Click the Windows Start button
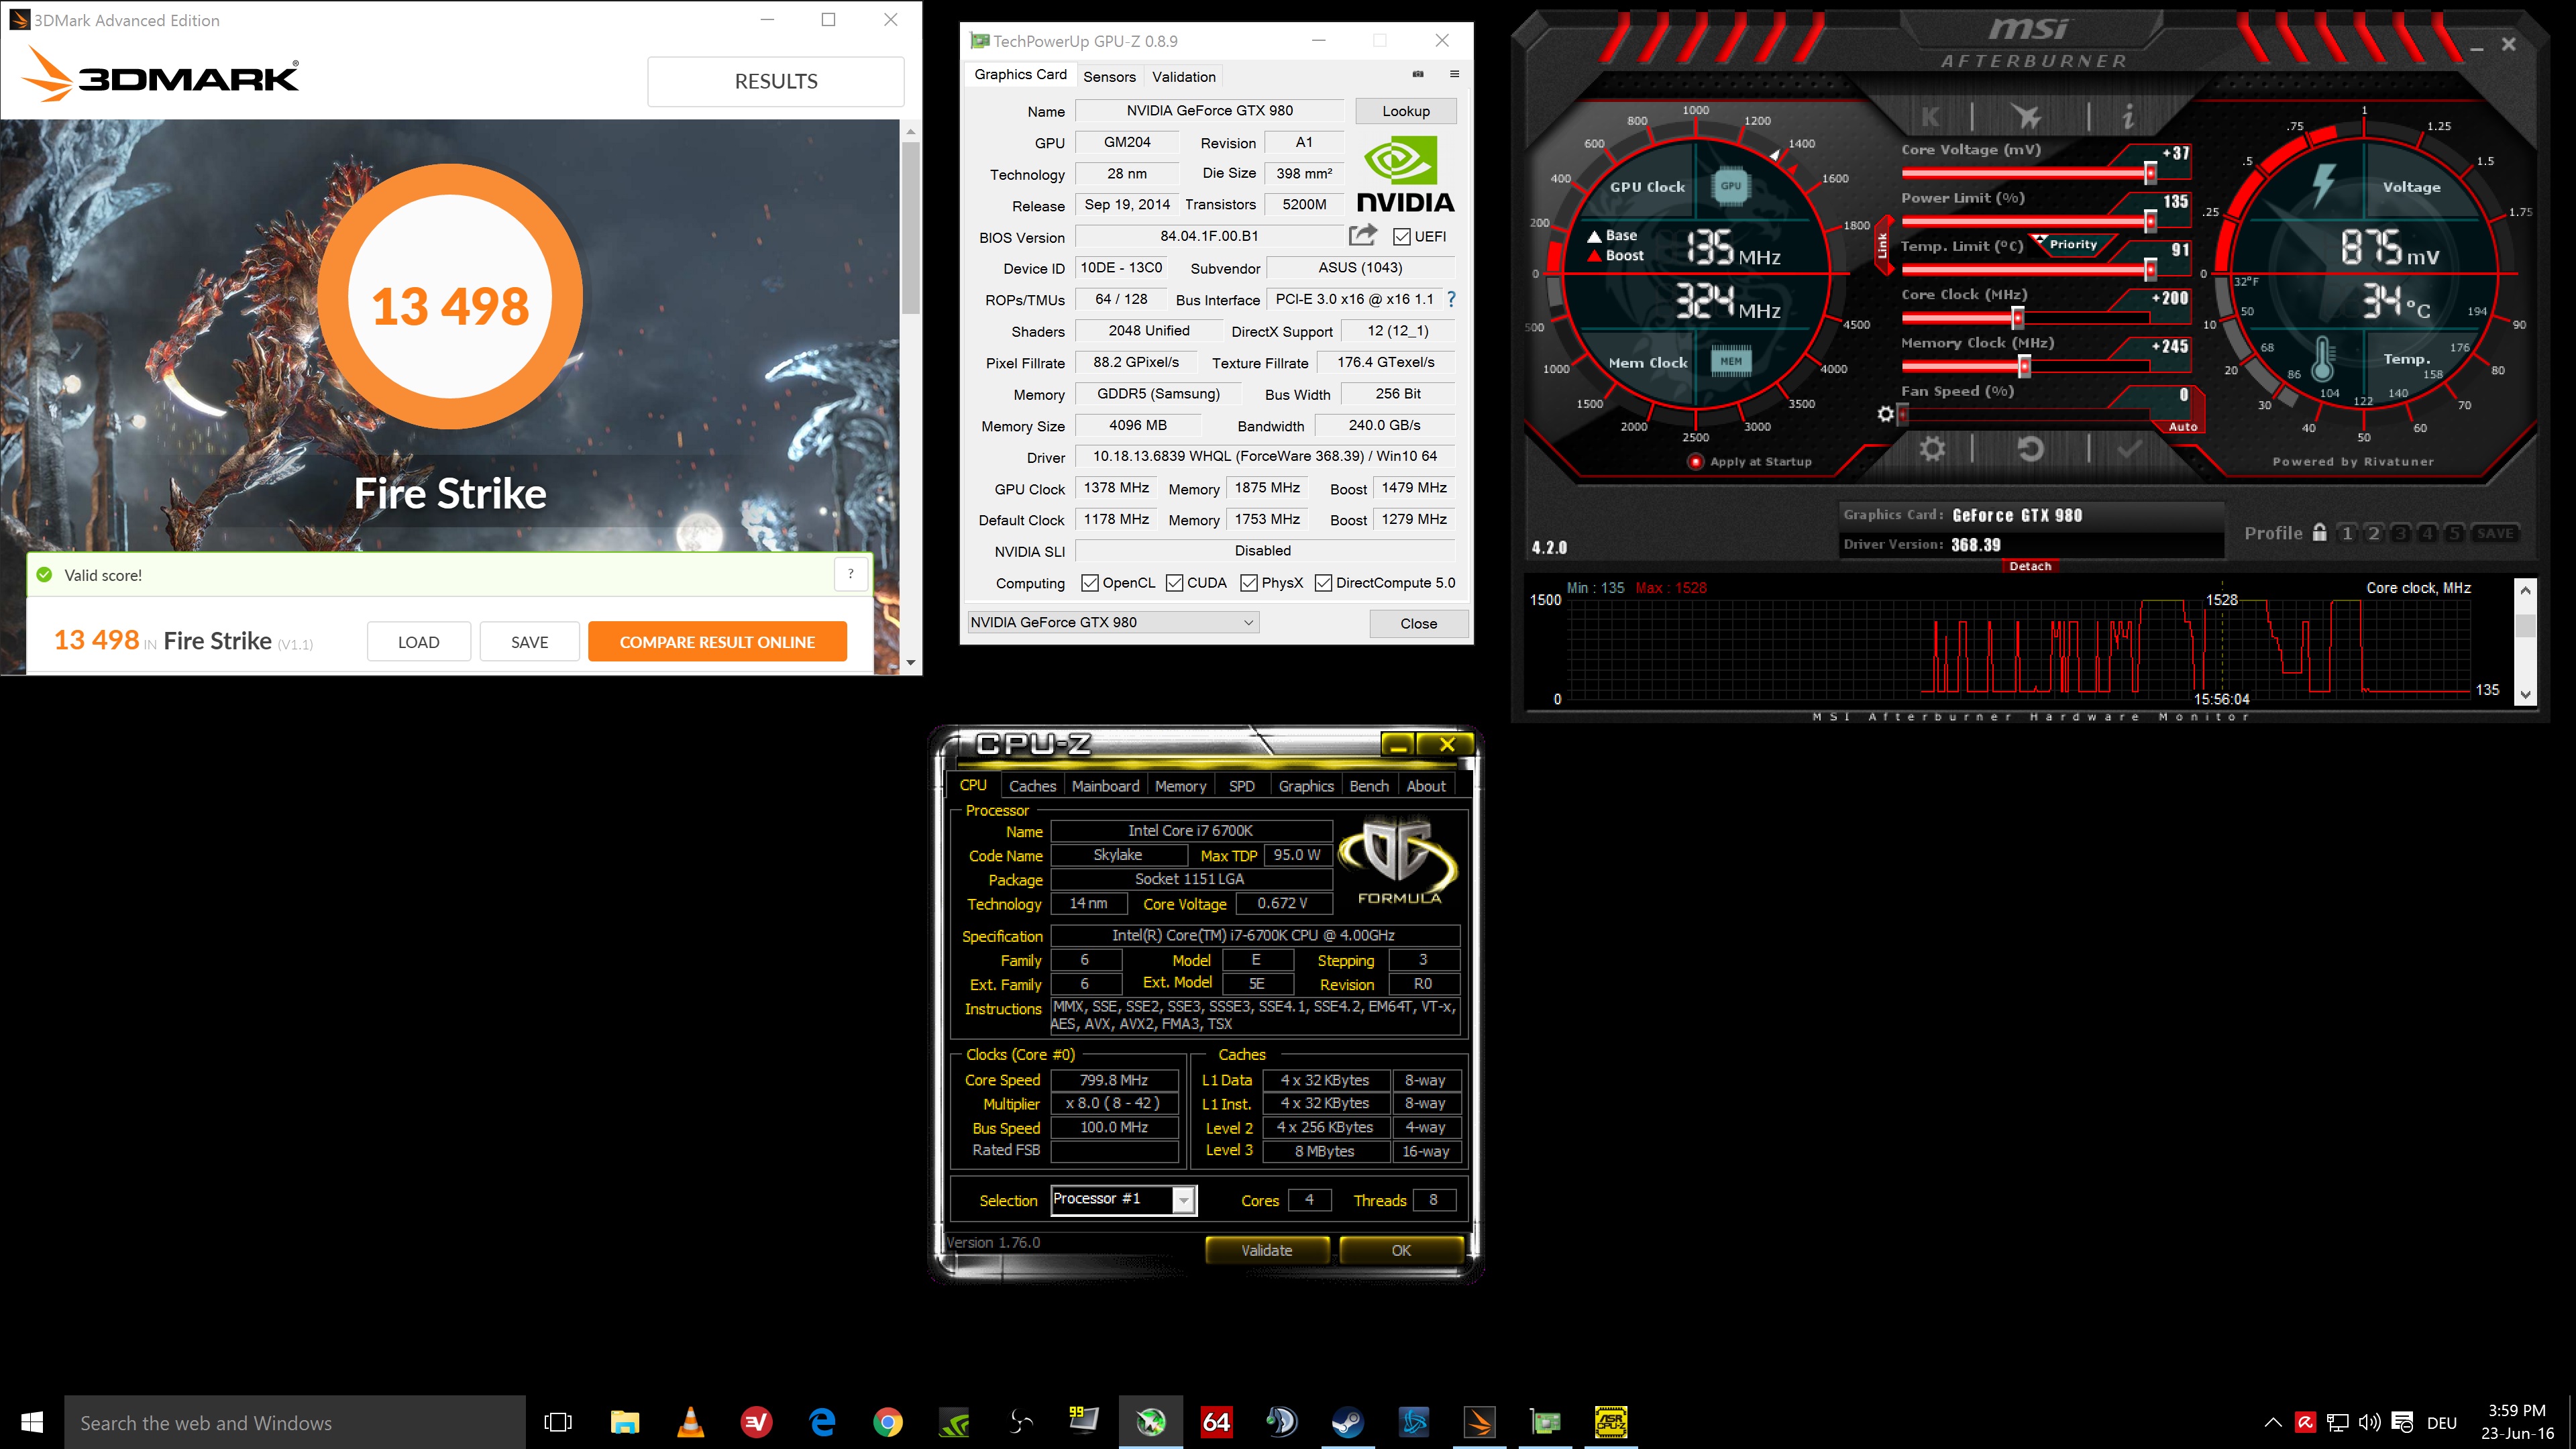 (32, 1422)
